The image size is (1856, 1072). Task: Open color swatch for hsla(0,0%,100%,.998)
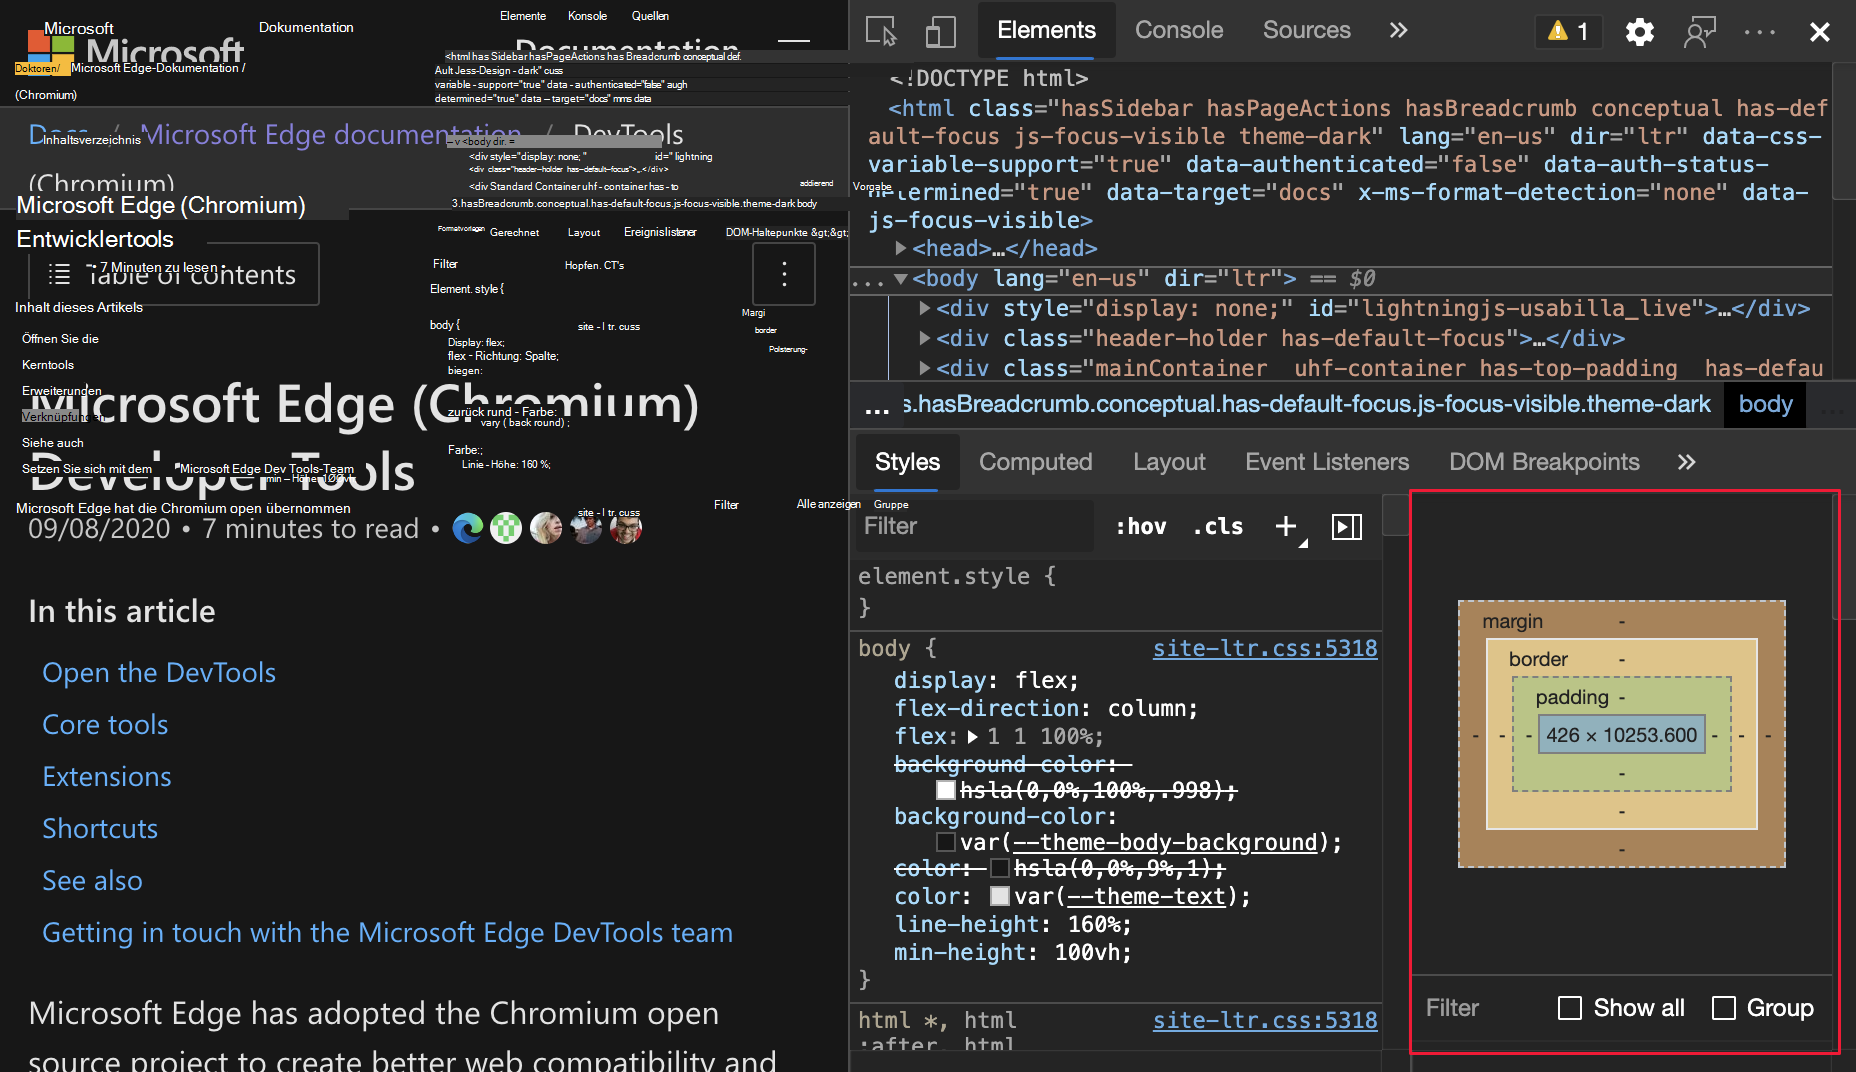(945, 791)
